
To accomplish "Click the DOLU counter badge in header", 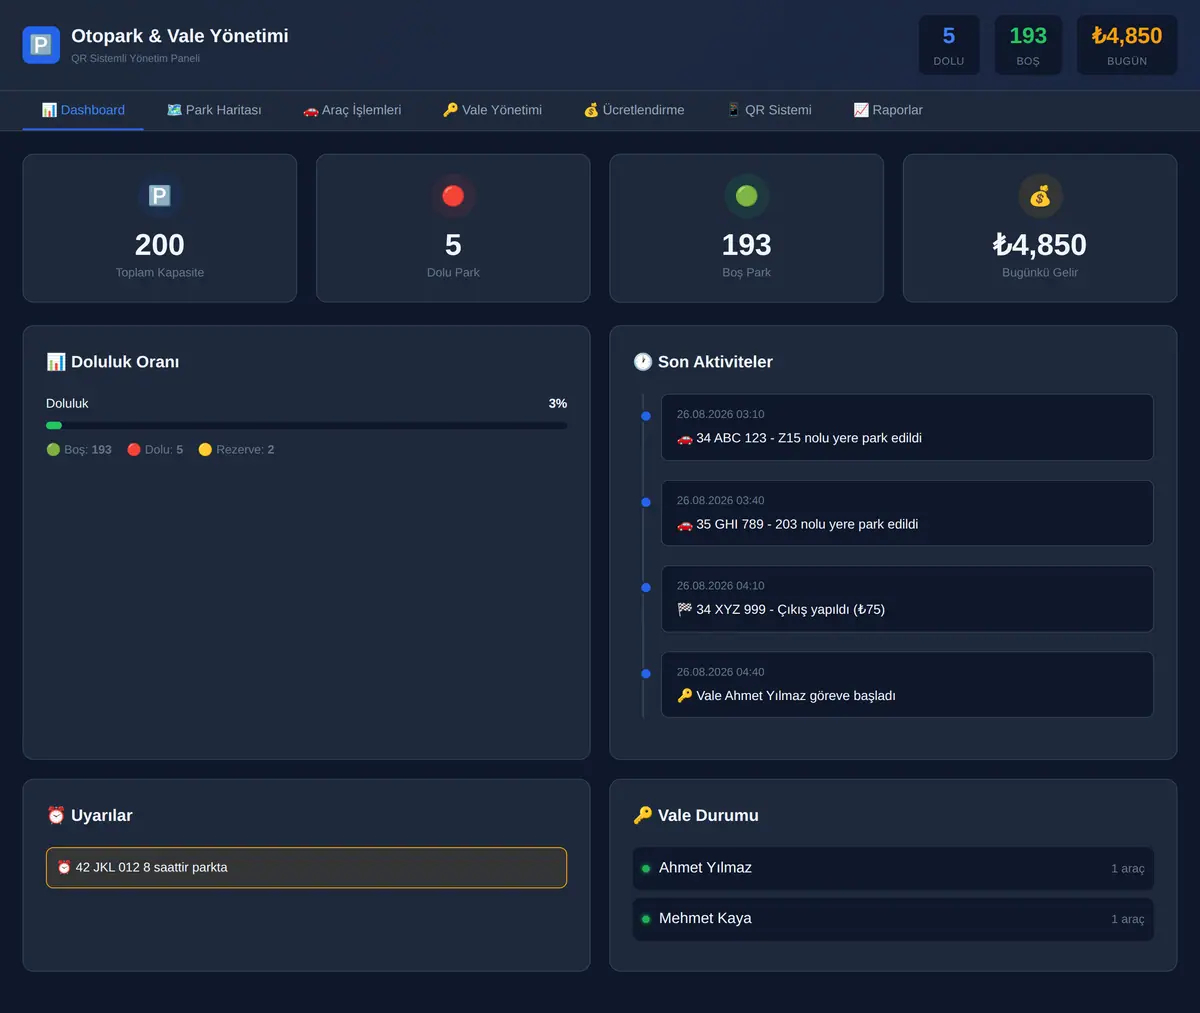I will pyautogui.click(x=949, y=45).
